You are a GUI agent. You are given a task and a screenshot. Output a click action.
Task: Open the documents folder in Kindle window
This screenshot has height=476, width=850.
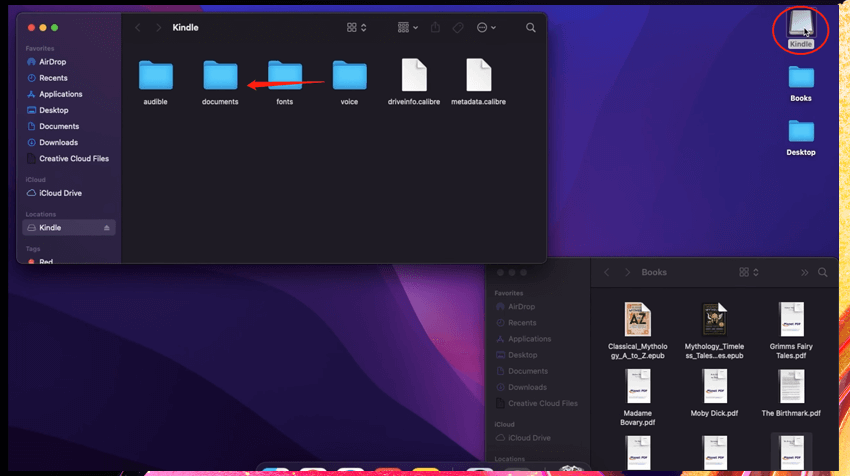point(220,75)
